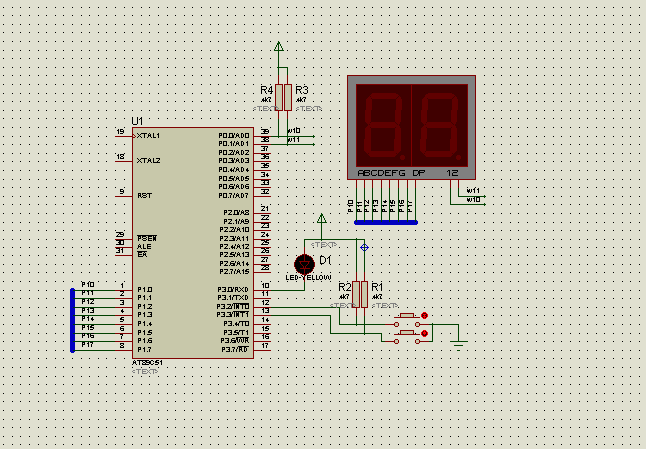Screen dimensions: 646x449
Task: Click the R1 reference label
Action: pos(377,287)
